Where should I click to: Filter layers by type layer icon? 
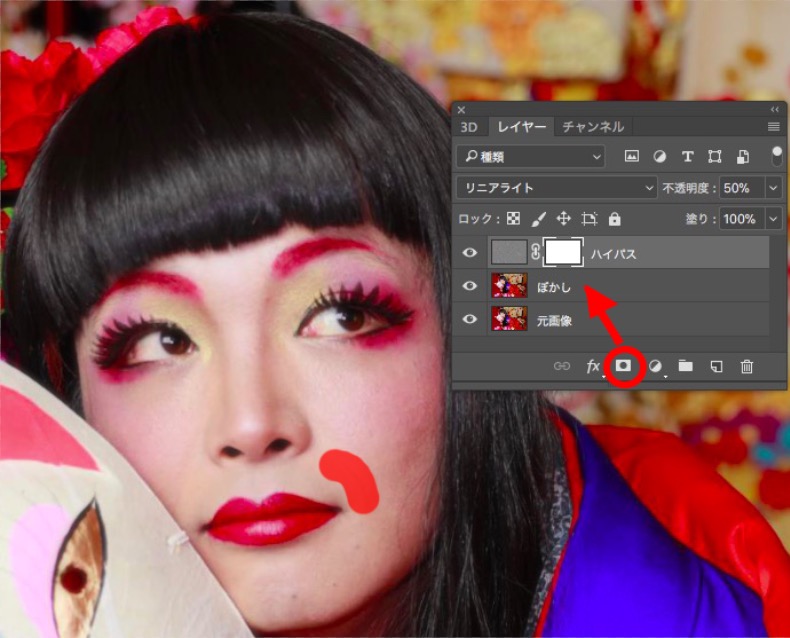coord(687,157)
